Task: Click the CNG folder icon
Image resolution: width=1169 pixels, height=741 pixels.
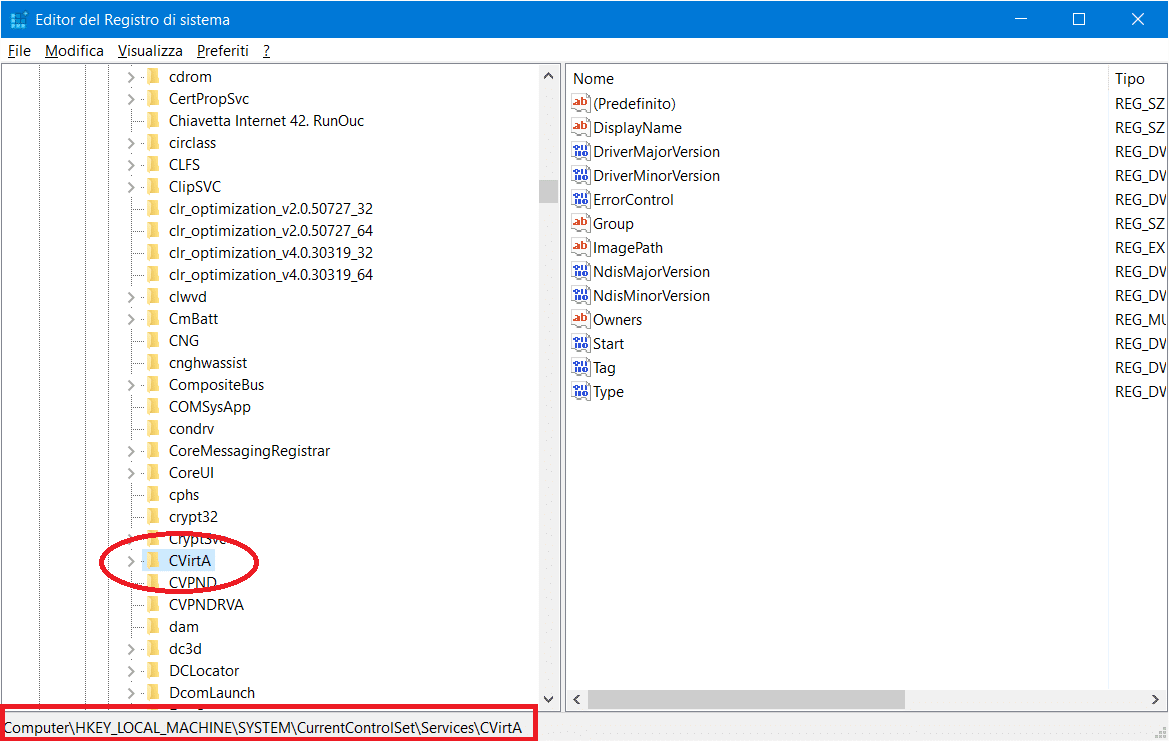Action: (153, 341)
